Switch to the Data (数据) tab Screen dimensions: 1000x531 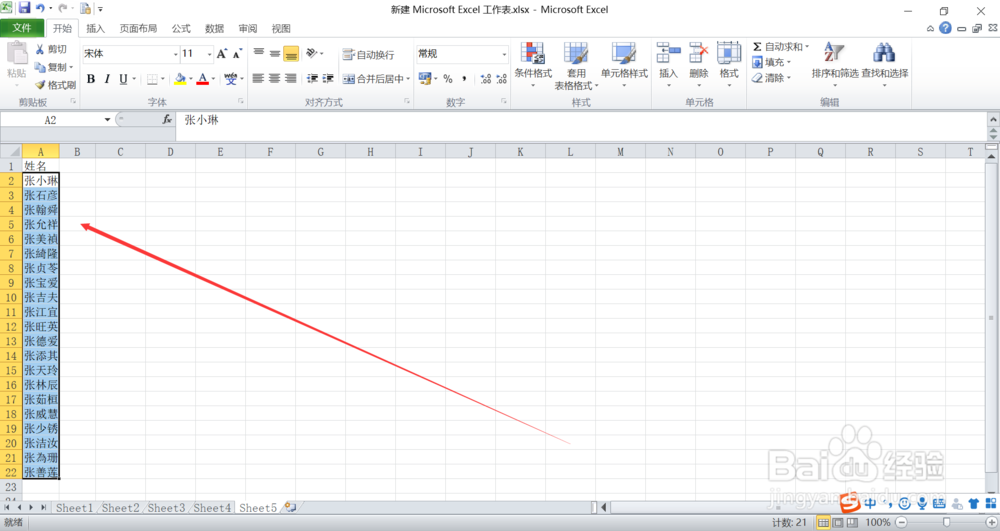pyautogui.click(x=214, y=29)
